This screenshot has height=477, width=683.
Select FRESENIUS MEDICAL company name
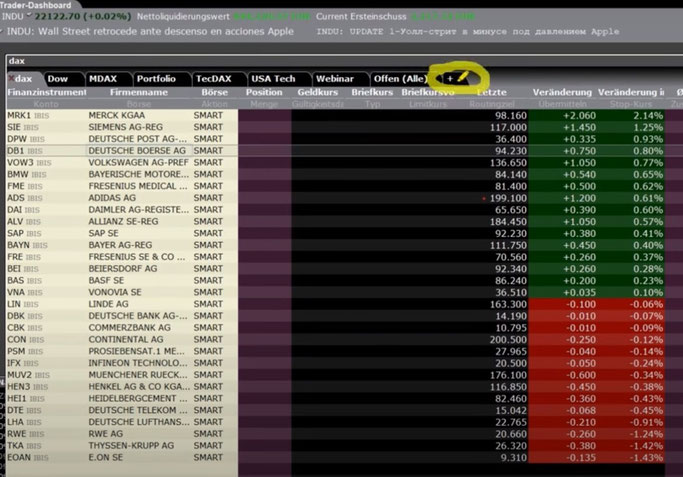pos(138,186)
